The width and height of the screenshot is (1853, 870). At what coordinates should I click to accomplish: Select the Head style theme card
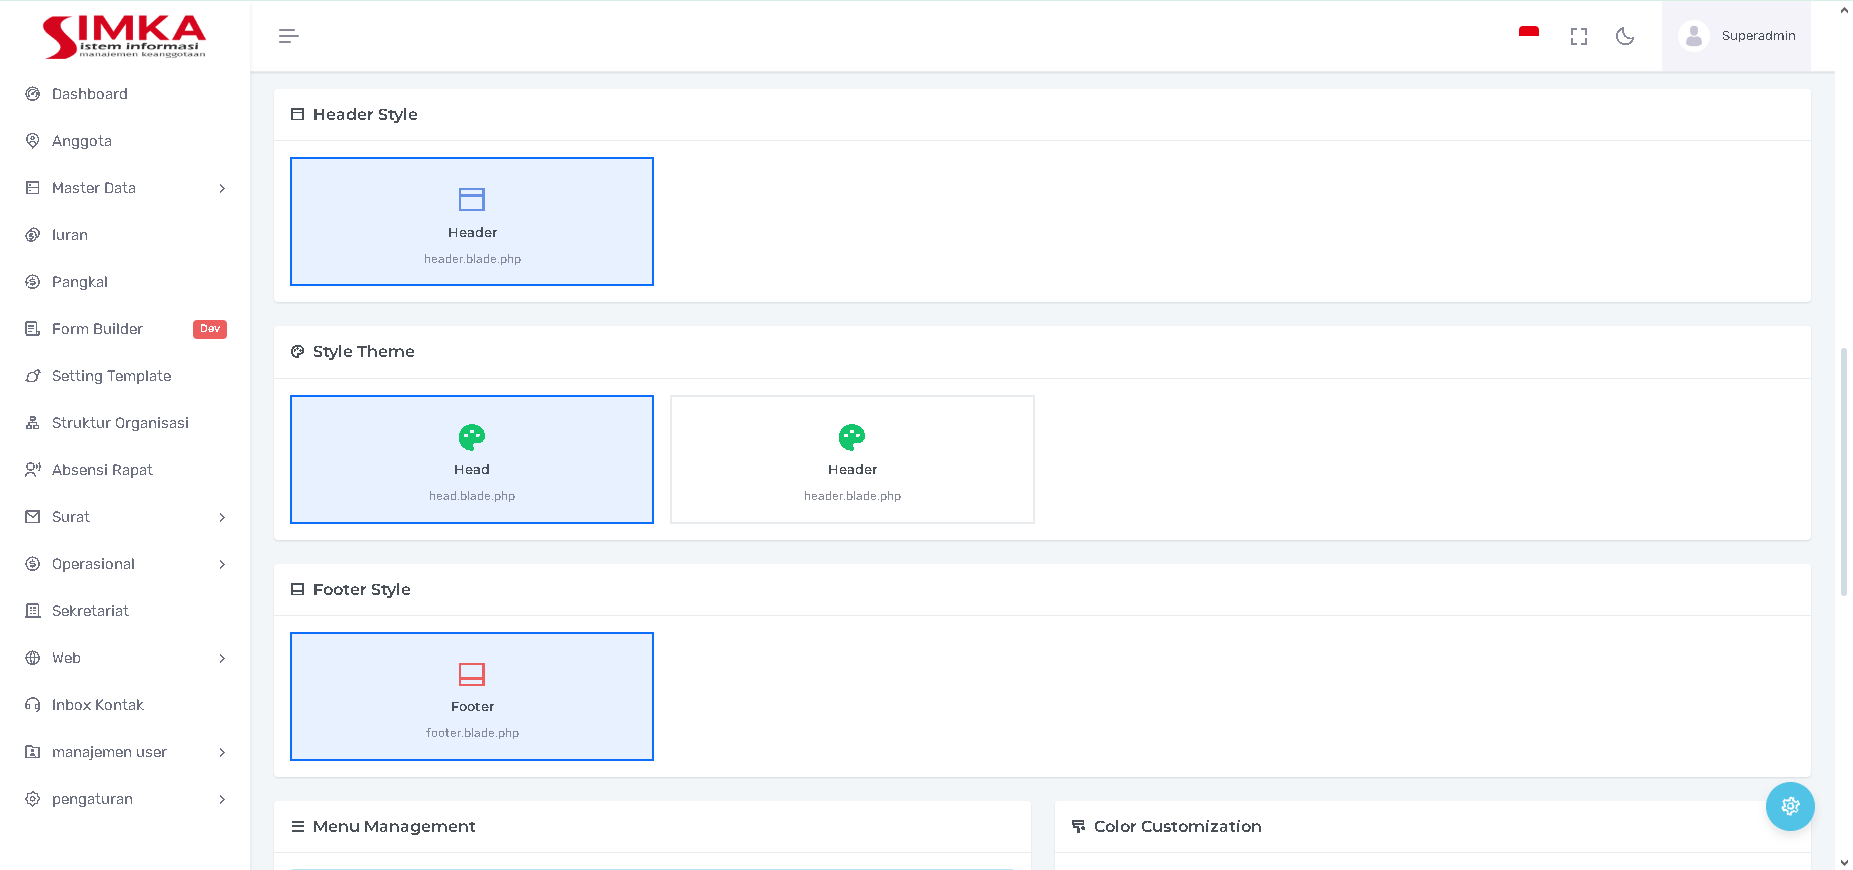(x=472, y=459)
